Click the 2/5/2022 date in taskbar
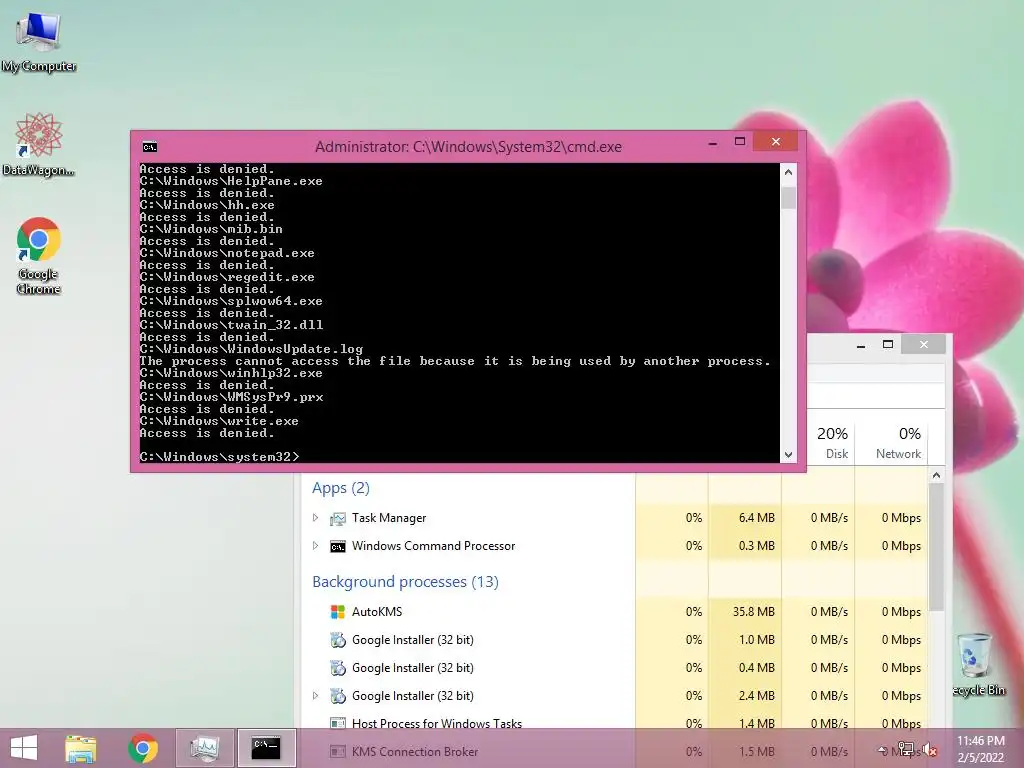 [x=980, y=758]
